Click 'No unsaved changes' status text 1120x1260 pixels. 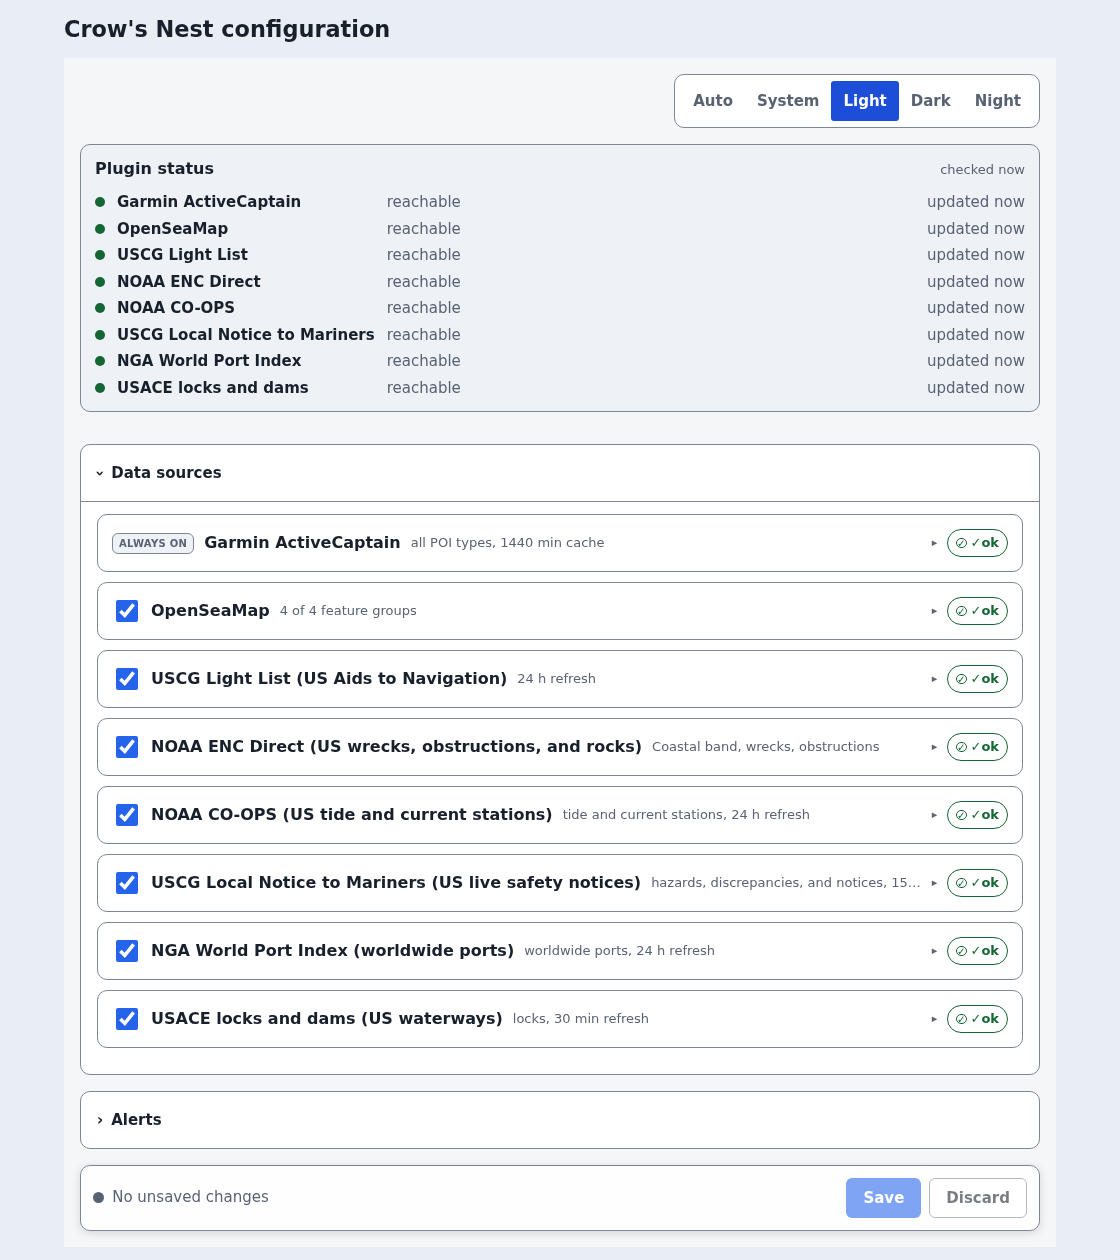(190, 1197)
